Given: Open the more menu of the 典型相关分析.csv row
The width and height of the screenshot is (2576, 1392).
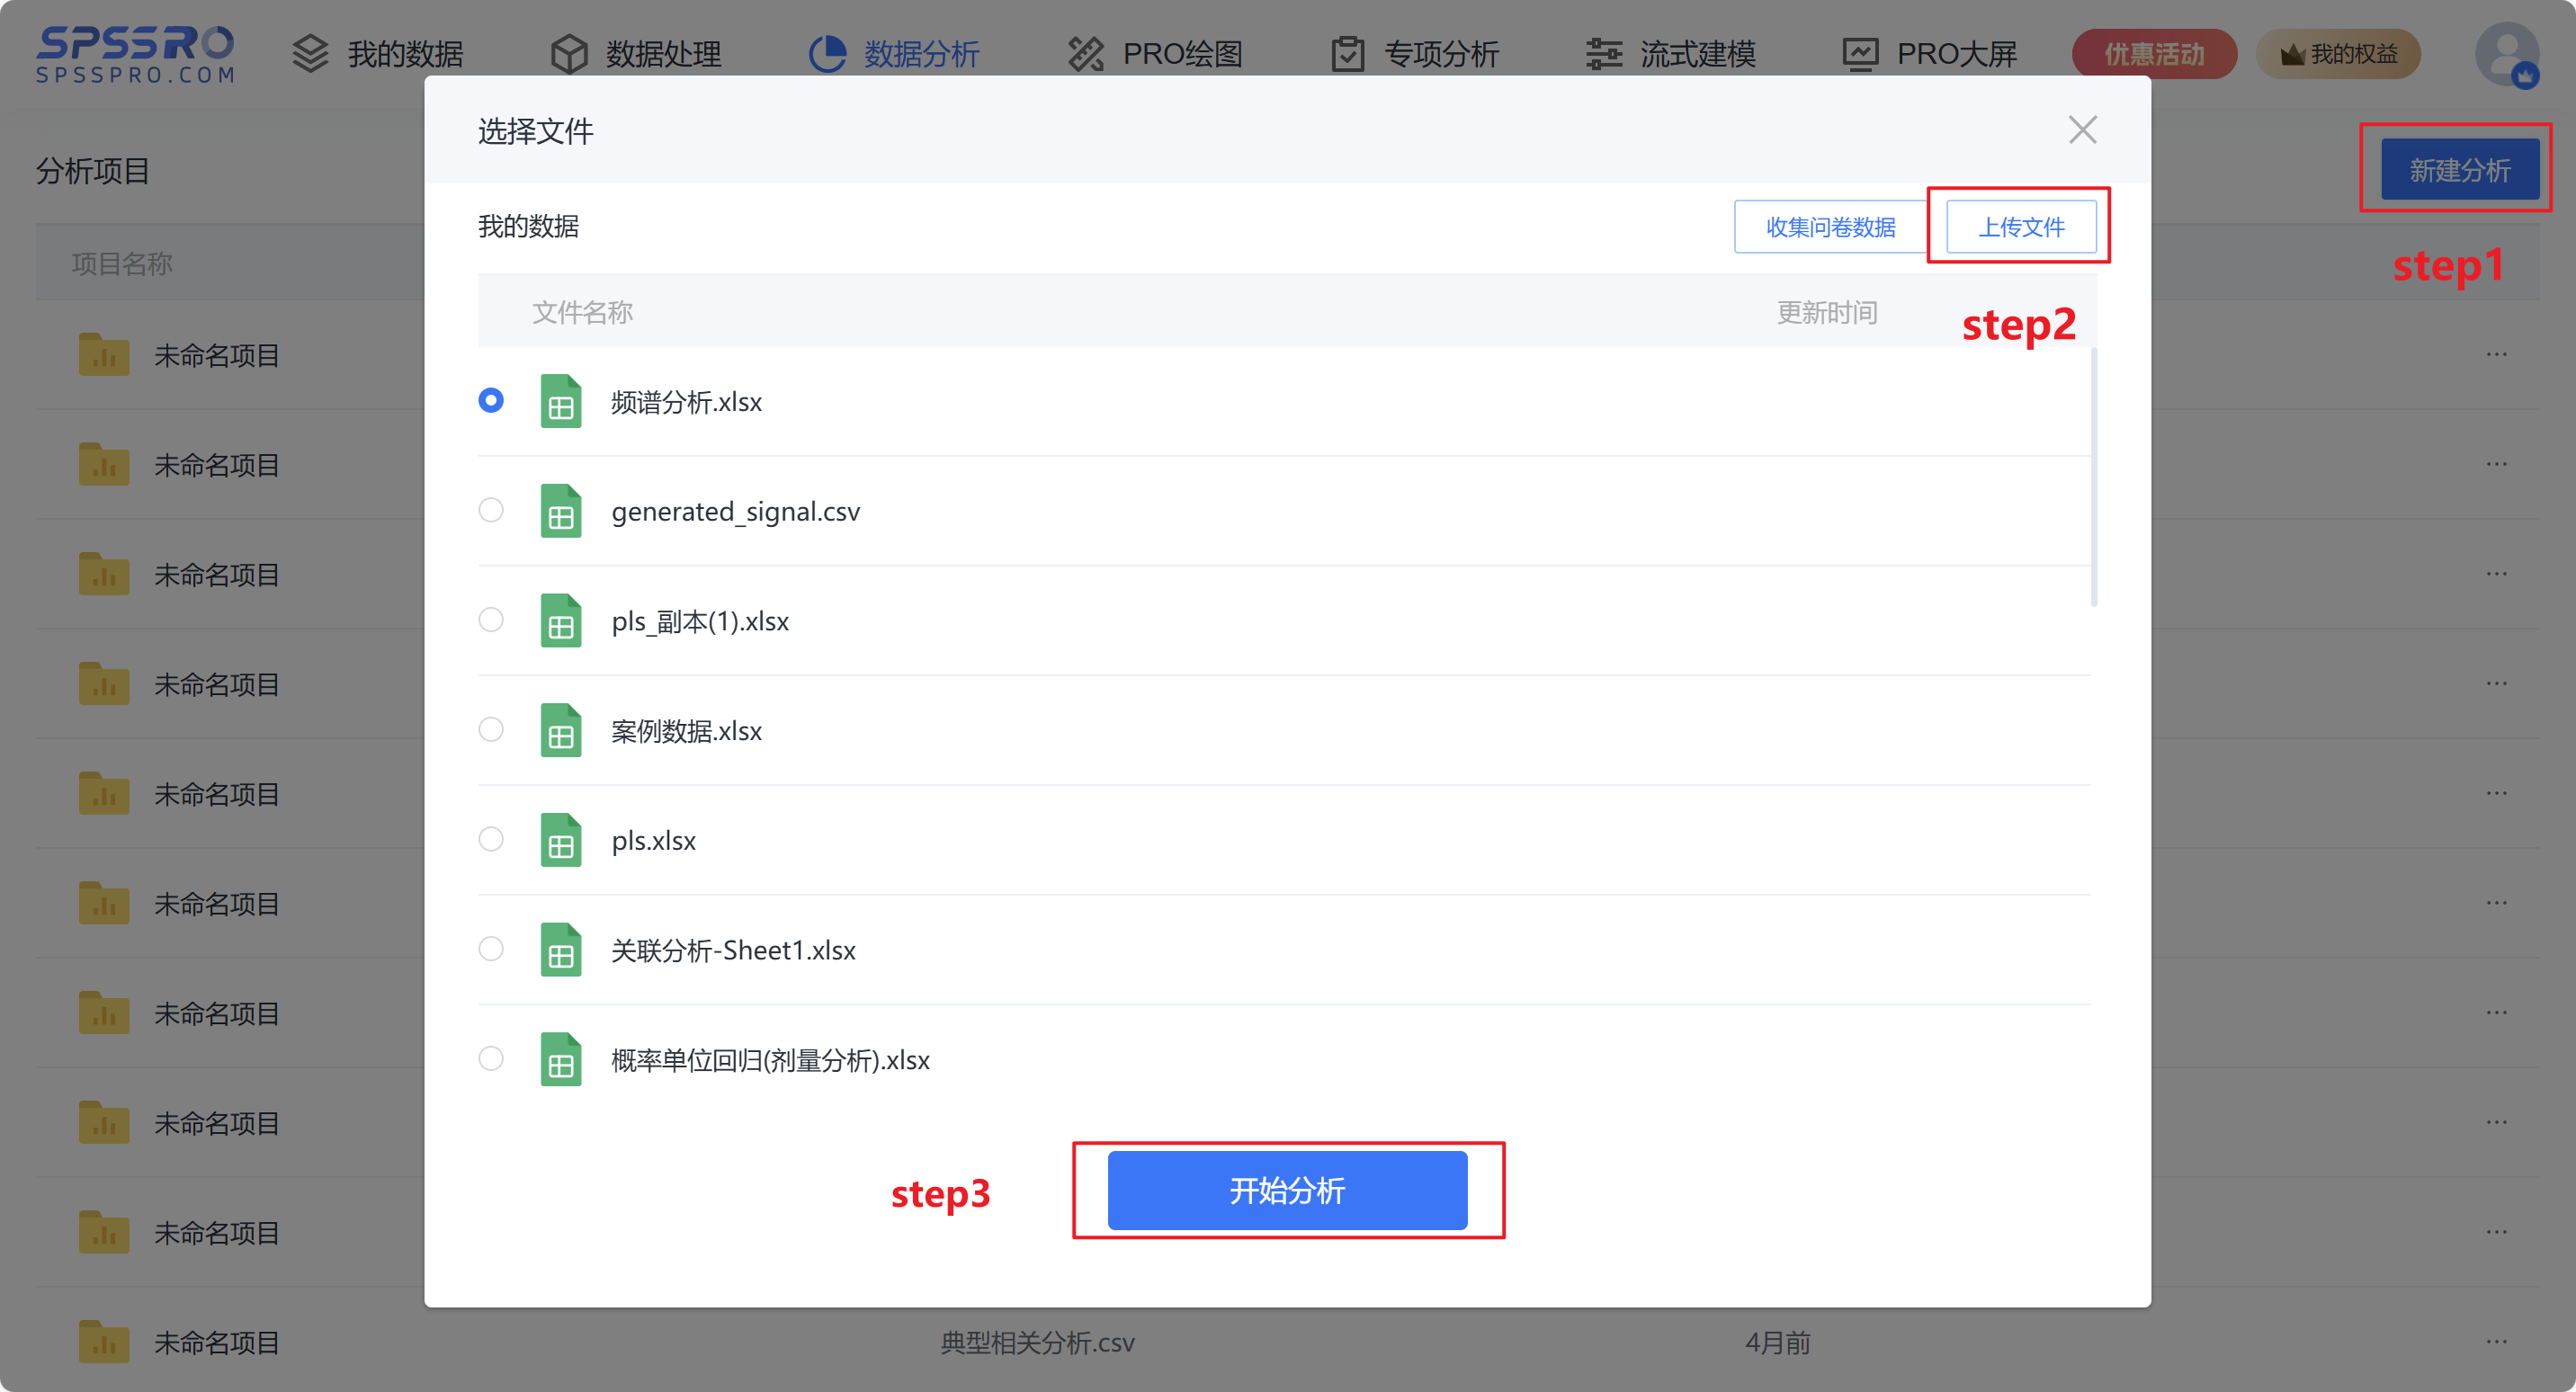Looking at the screenshot, I should [2496, 1342].
